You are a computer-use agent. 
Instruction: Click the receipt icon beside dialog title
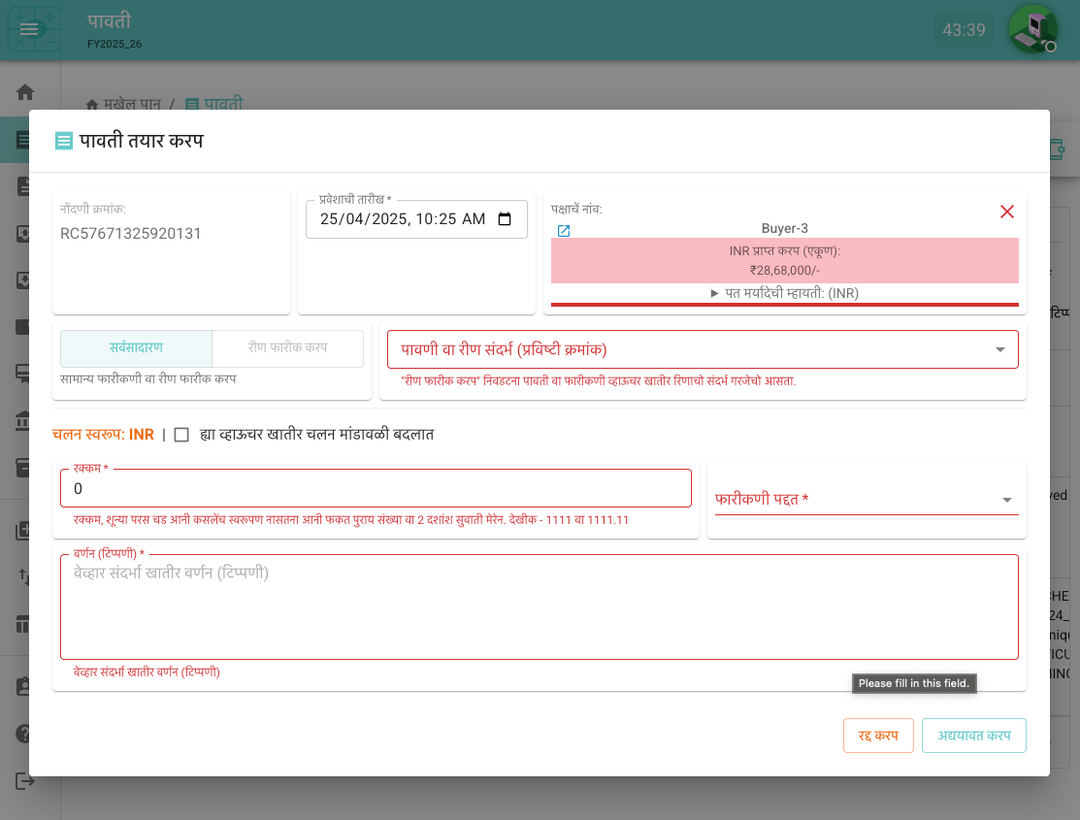coord(64,141)
